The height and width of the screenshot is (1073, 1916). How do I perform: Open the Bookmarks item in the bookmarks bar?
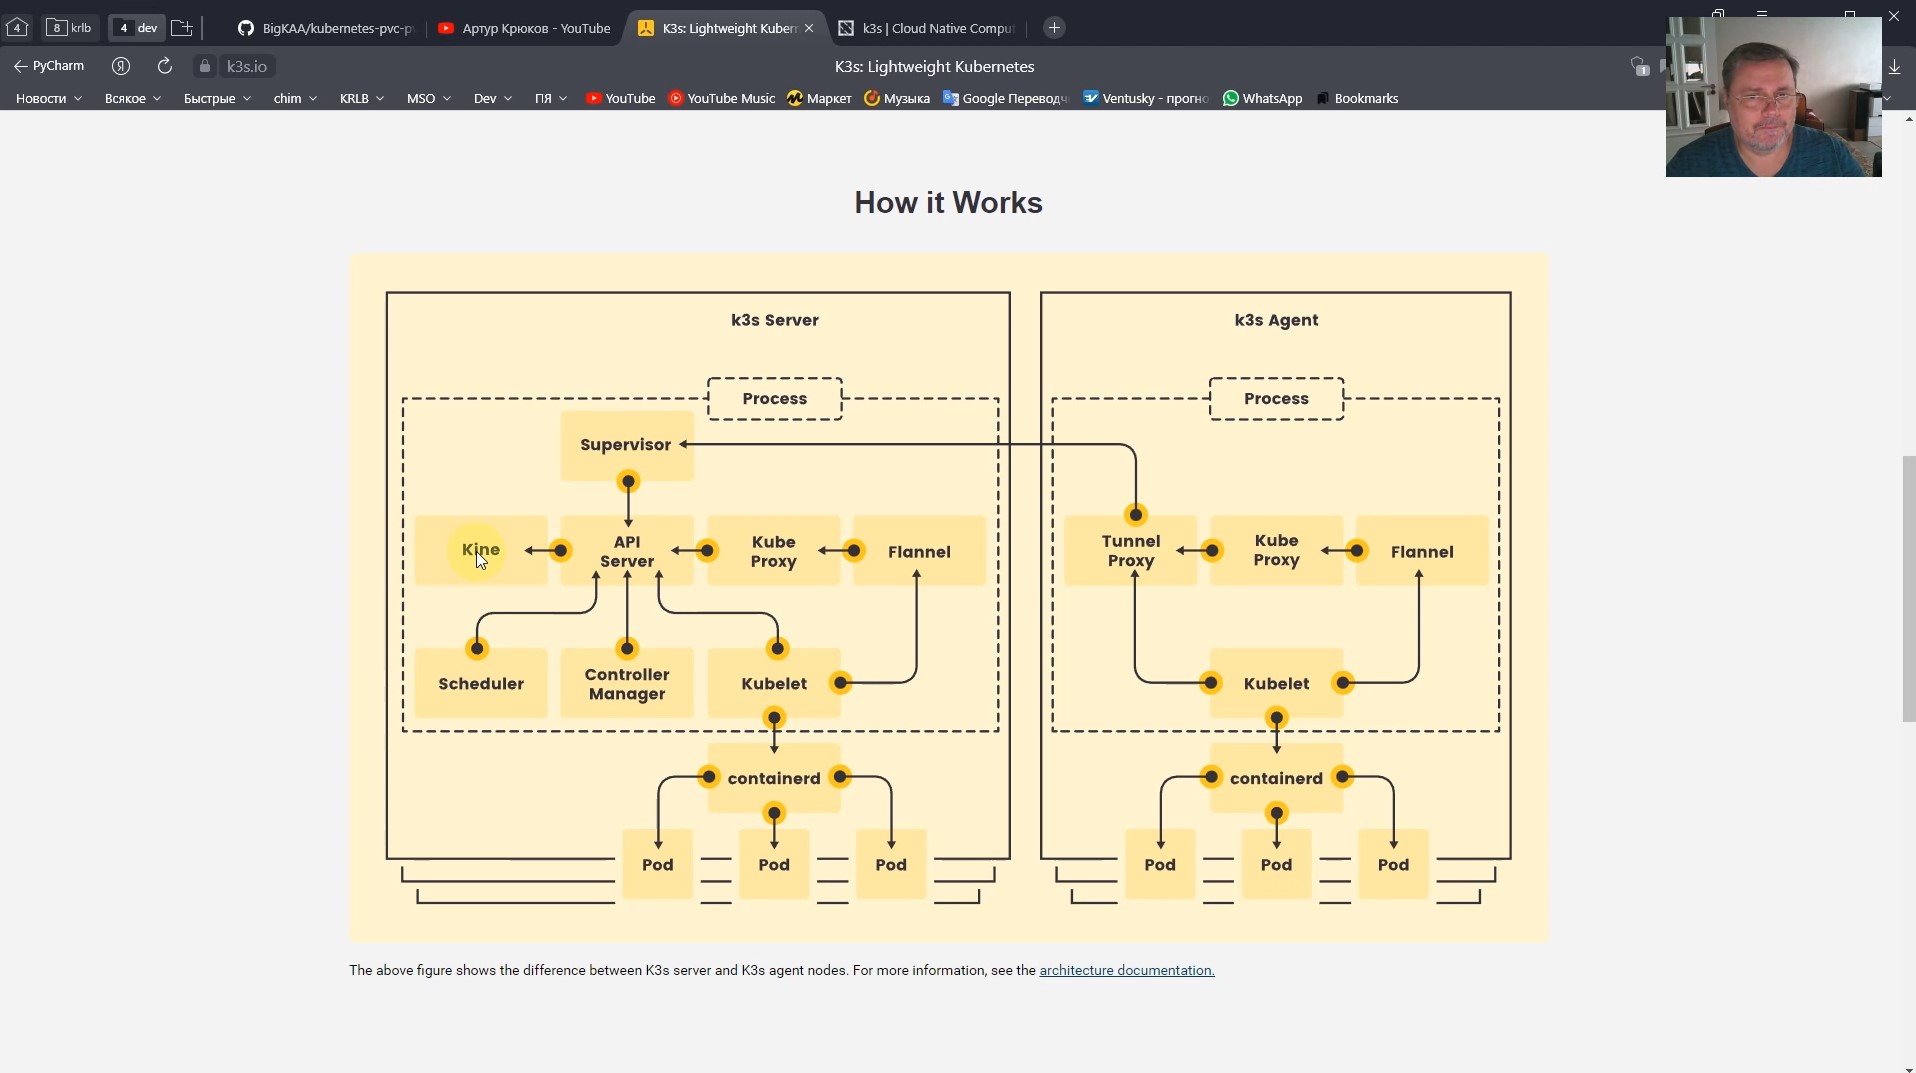1357,98
